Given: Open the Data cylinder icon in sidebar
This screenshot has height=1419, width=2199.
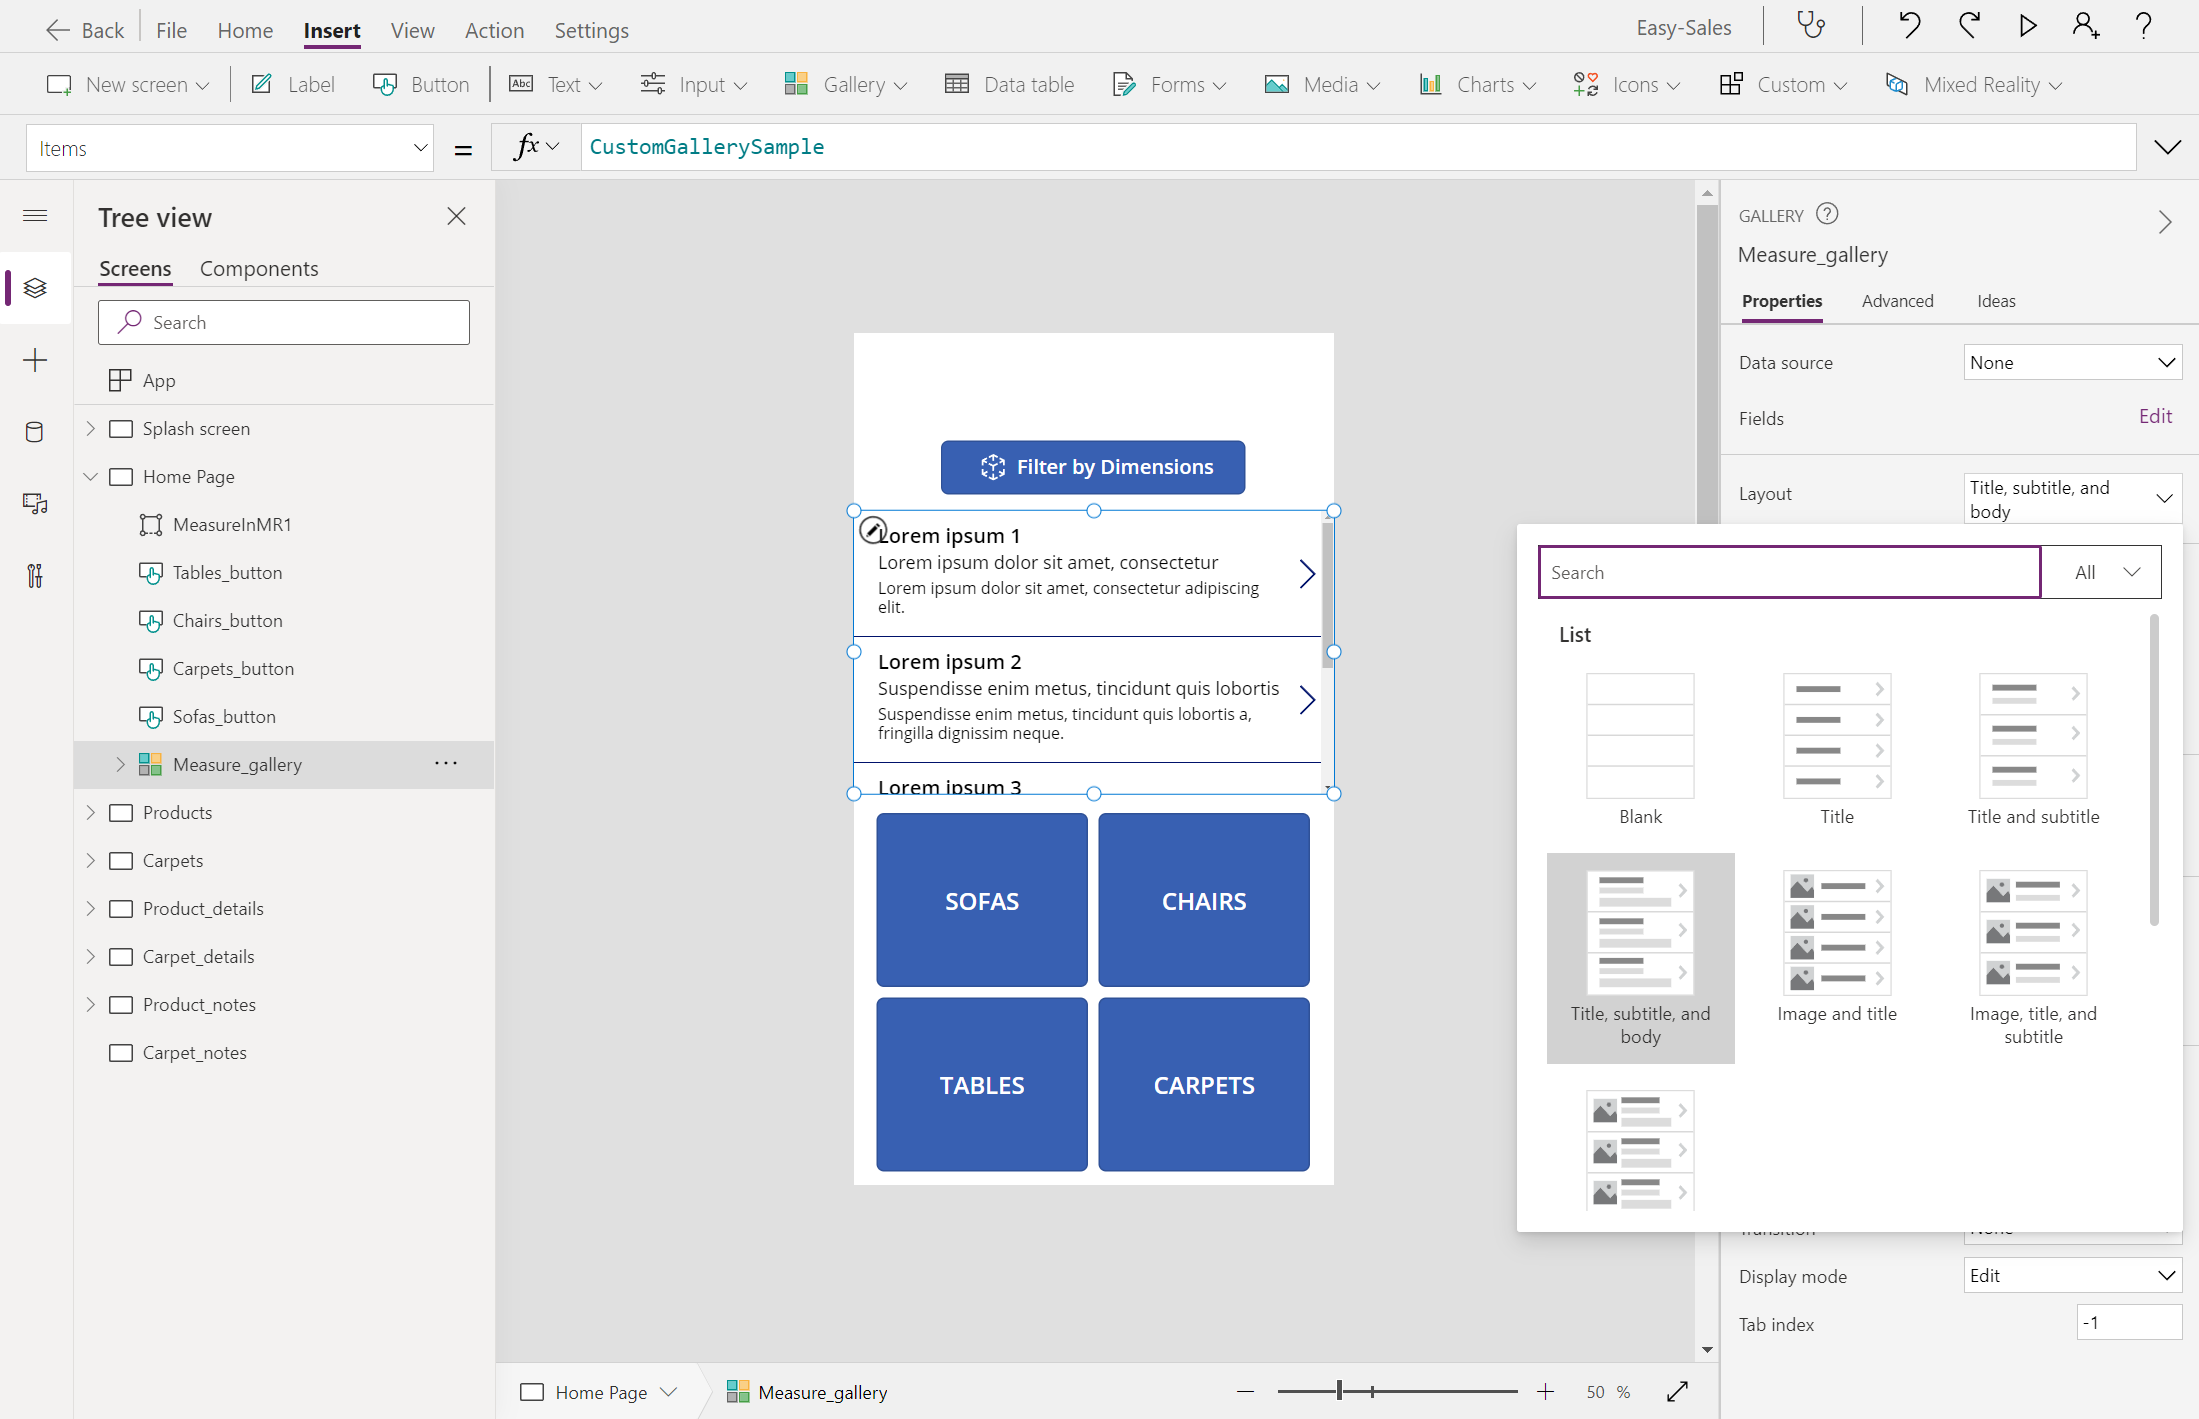Looking at the screenshot, I should [35, 432].
